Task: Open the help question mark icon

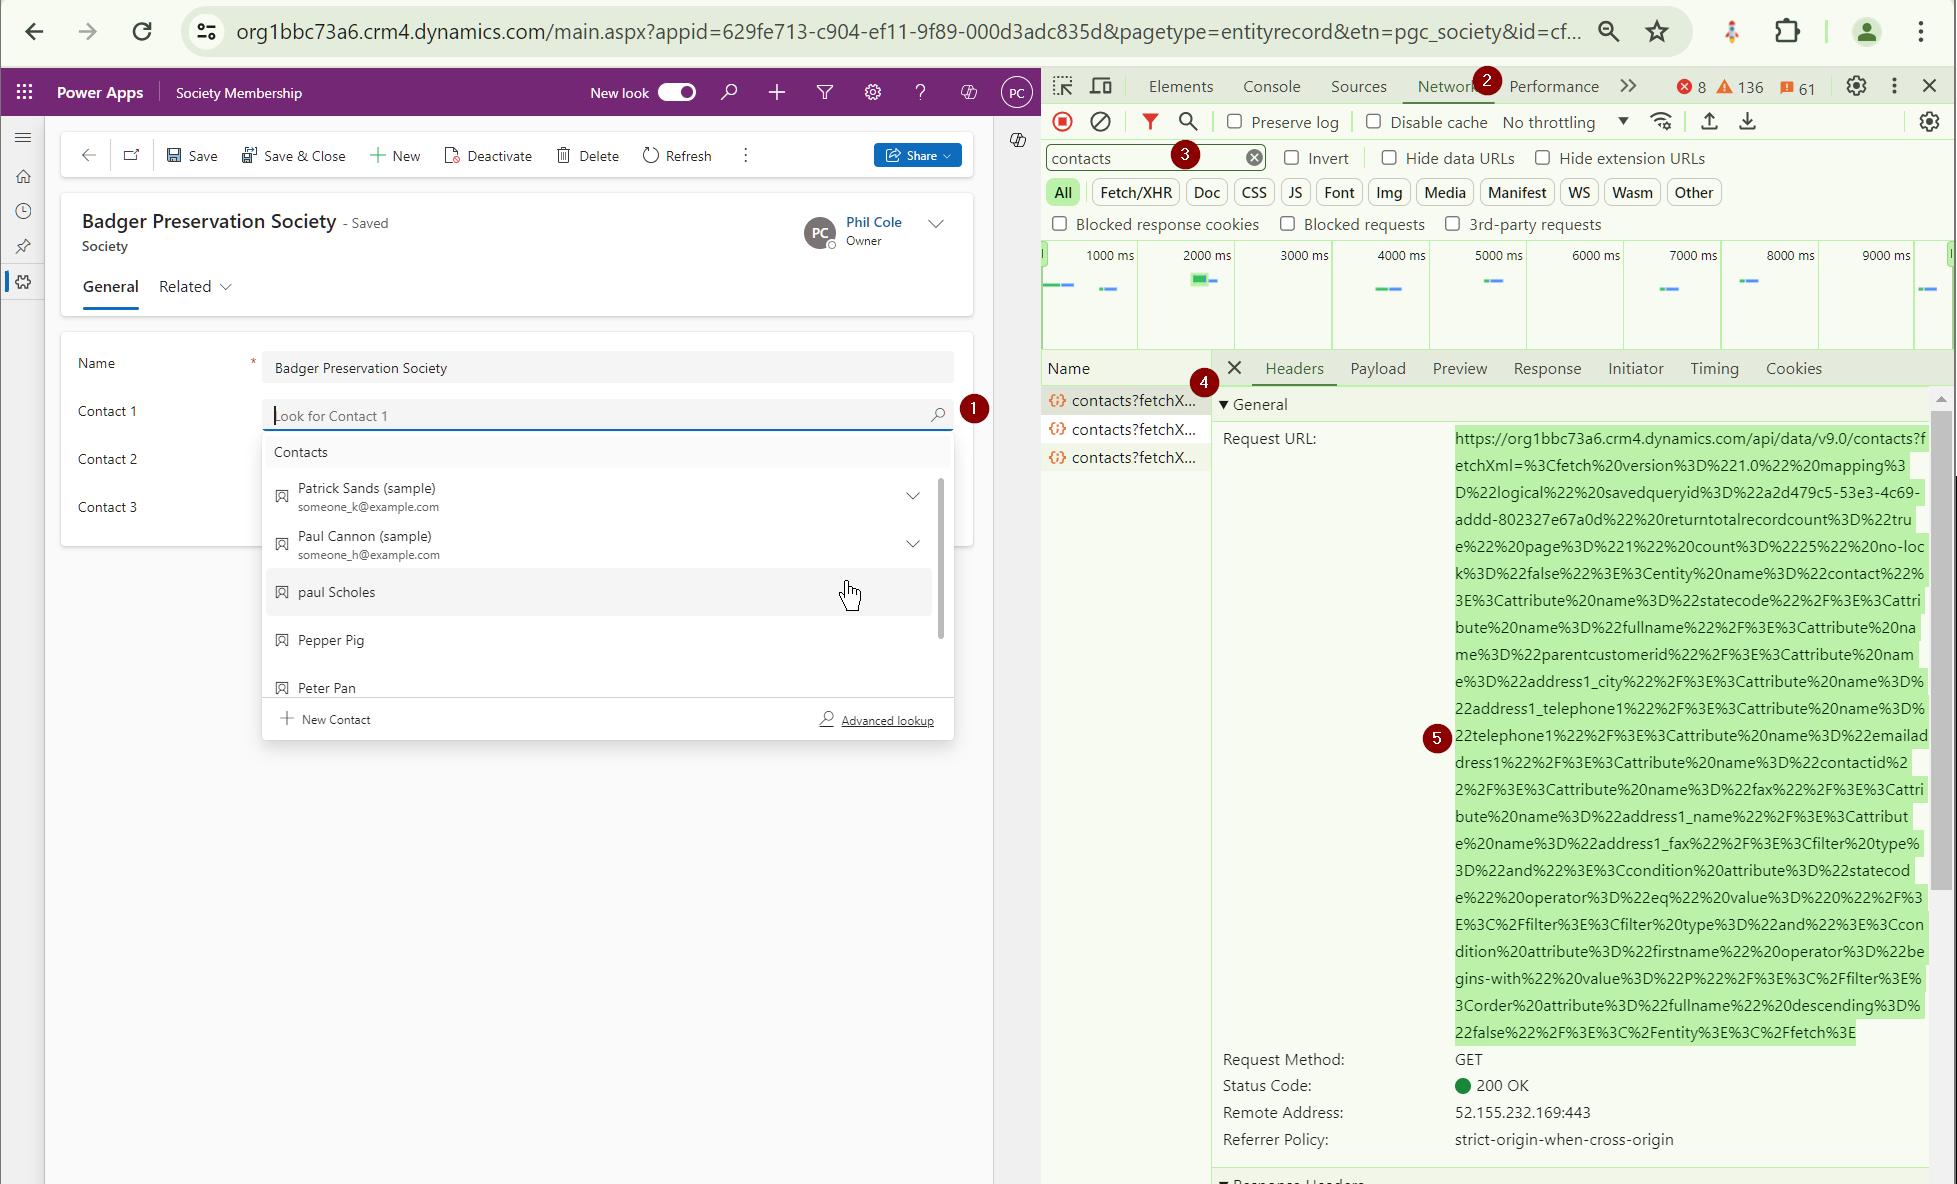Action: pos(920,92)
